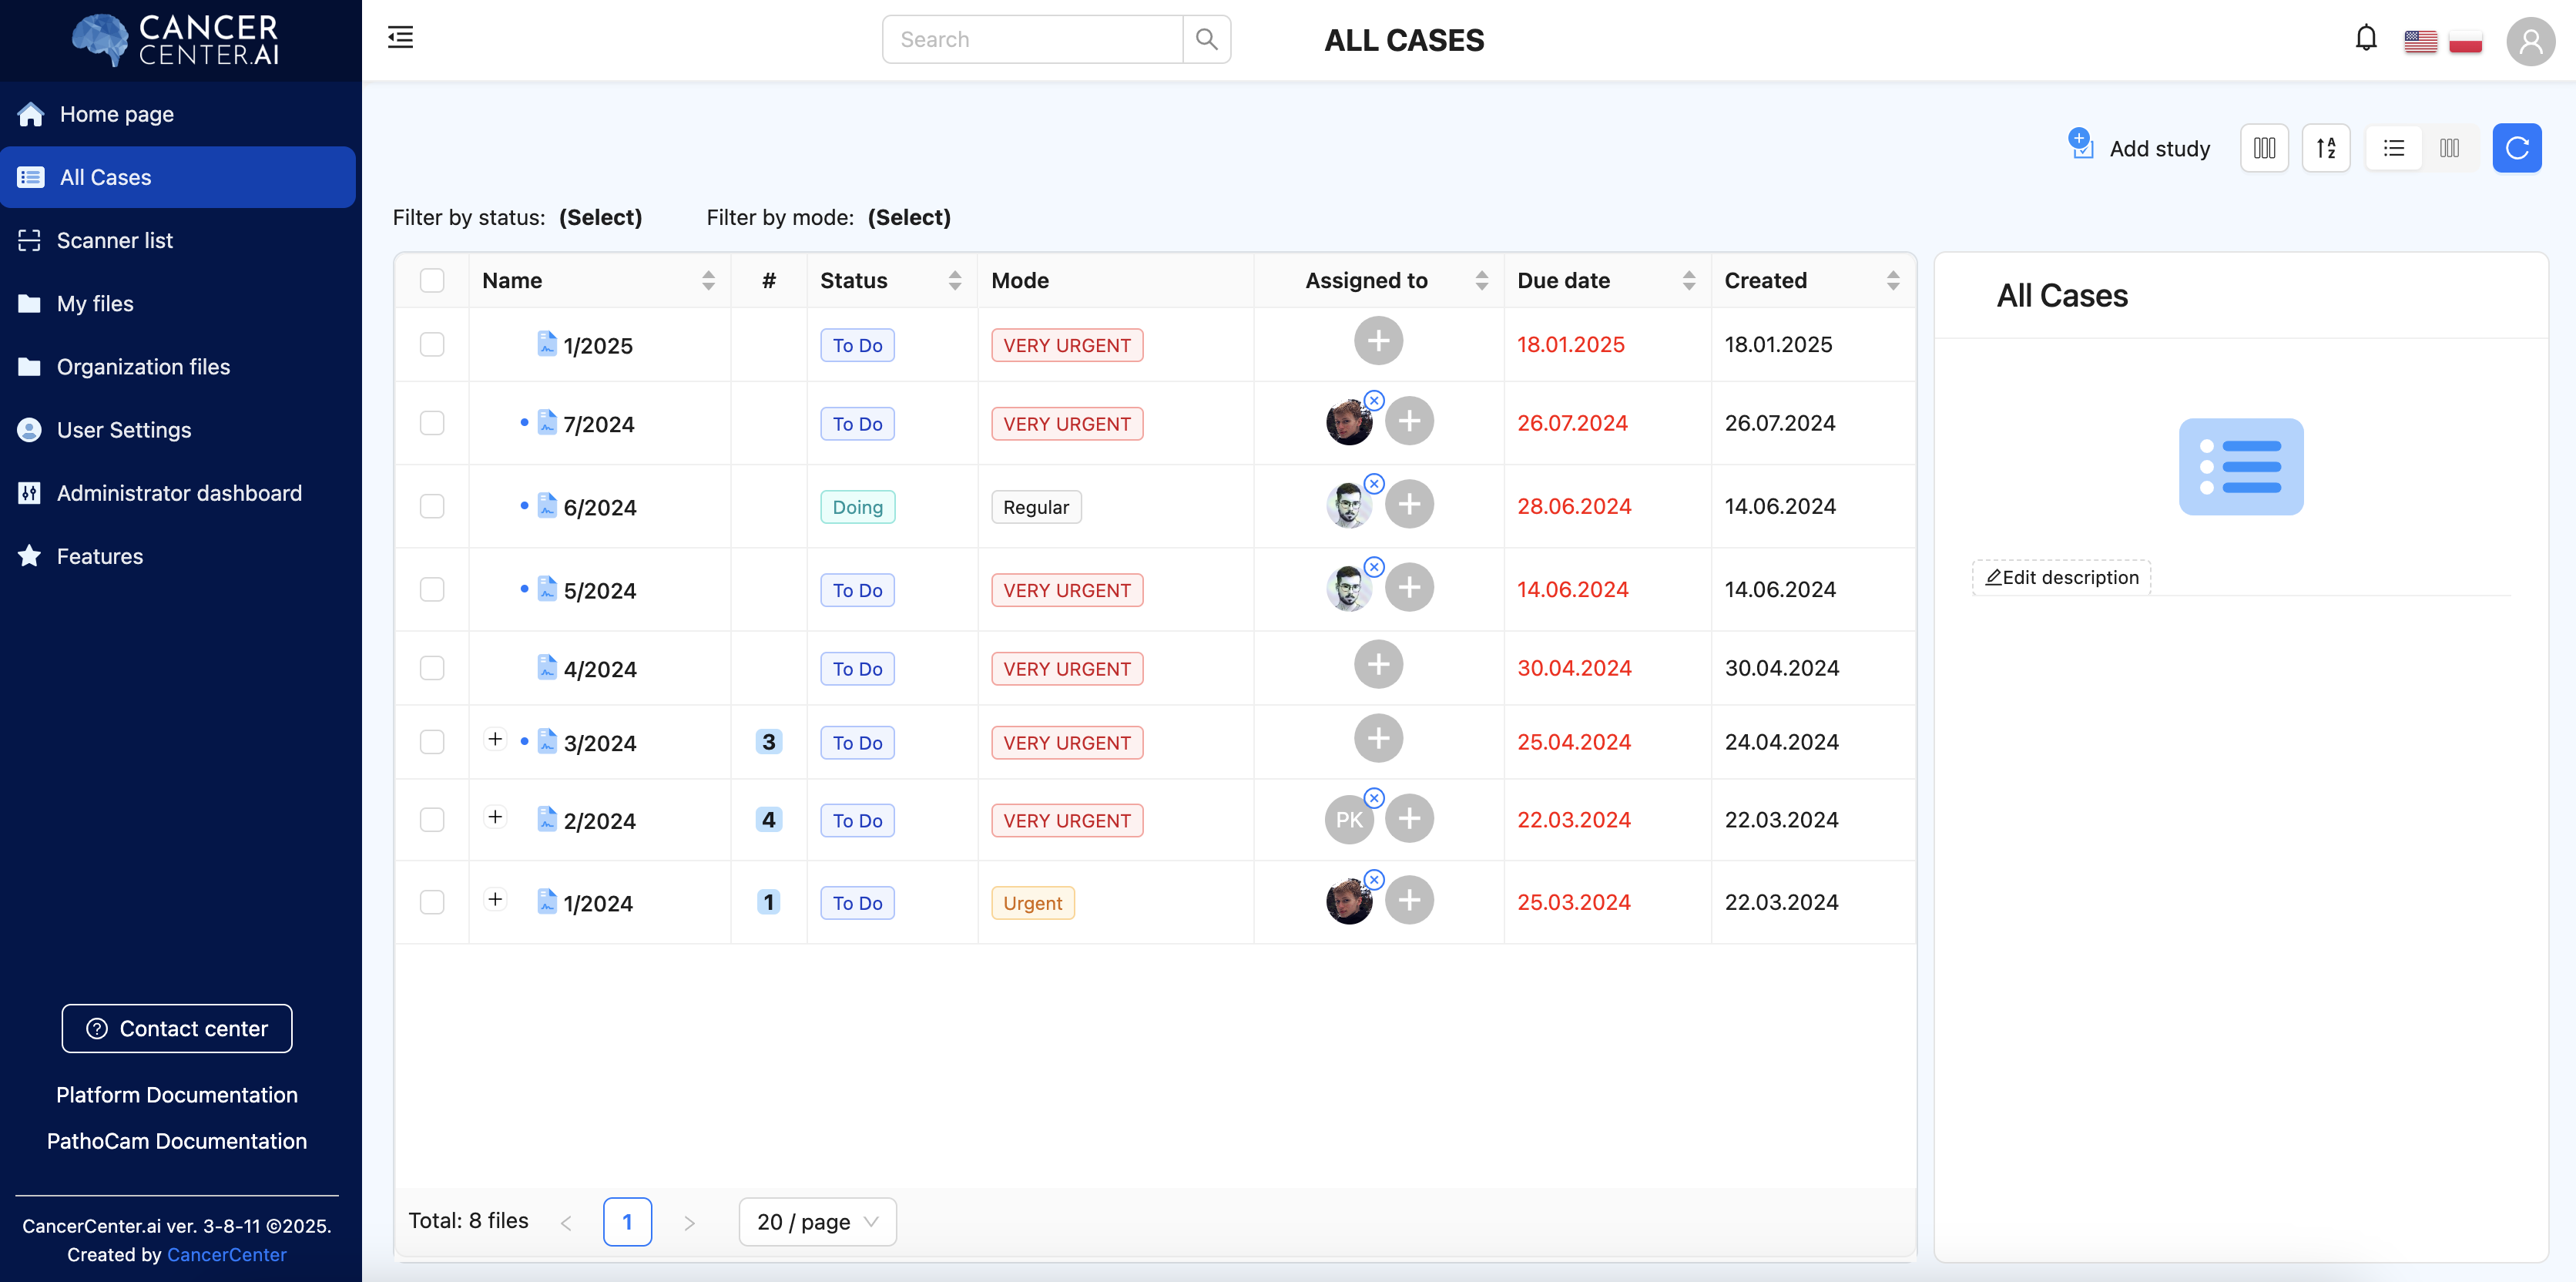Image resolution: width=2576 pixels, height=1282 pixels.
Task: Tick the select-all header checkbox
Action: pyautogui.click(x=432, y=280)
